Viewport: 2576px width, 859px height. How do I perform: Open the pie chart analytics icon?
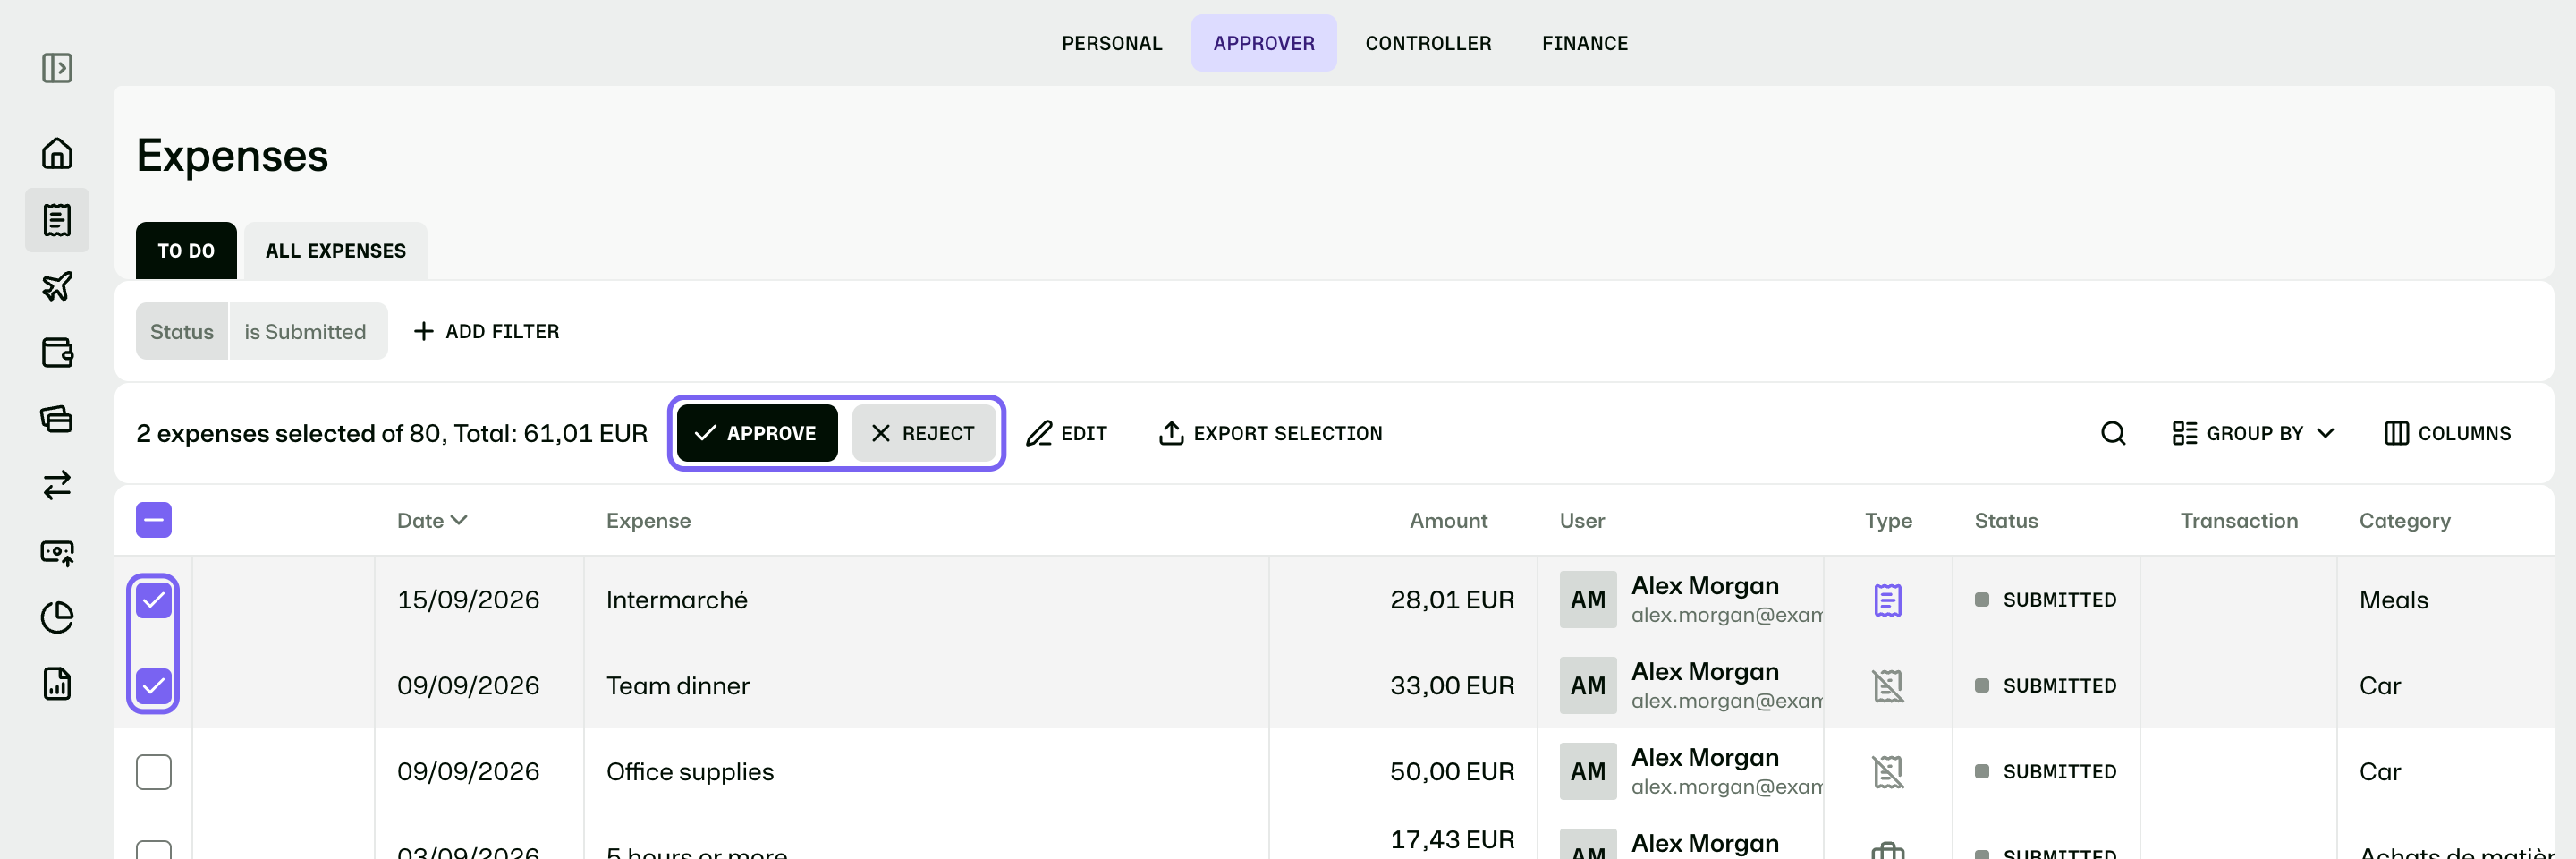[x=57, y=618]
